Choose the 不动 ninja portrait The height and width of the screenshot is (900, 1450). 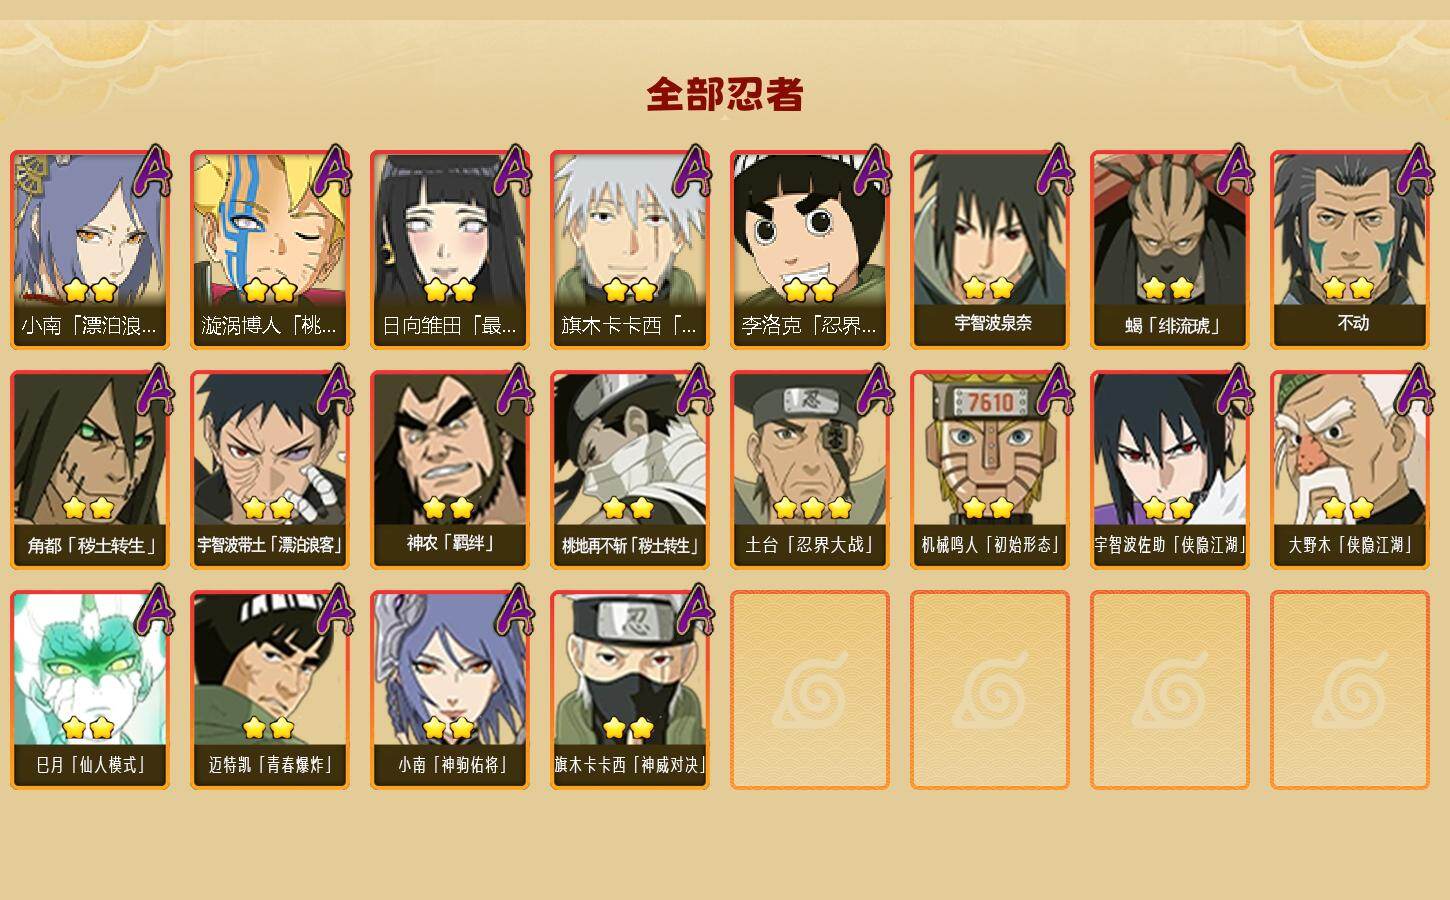click(1349, 250)
